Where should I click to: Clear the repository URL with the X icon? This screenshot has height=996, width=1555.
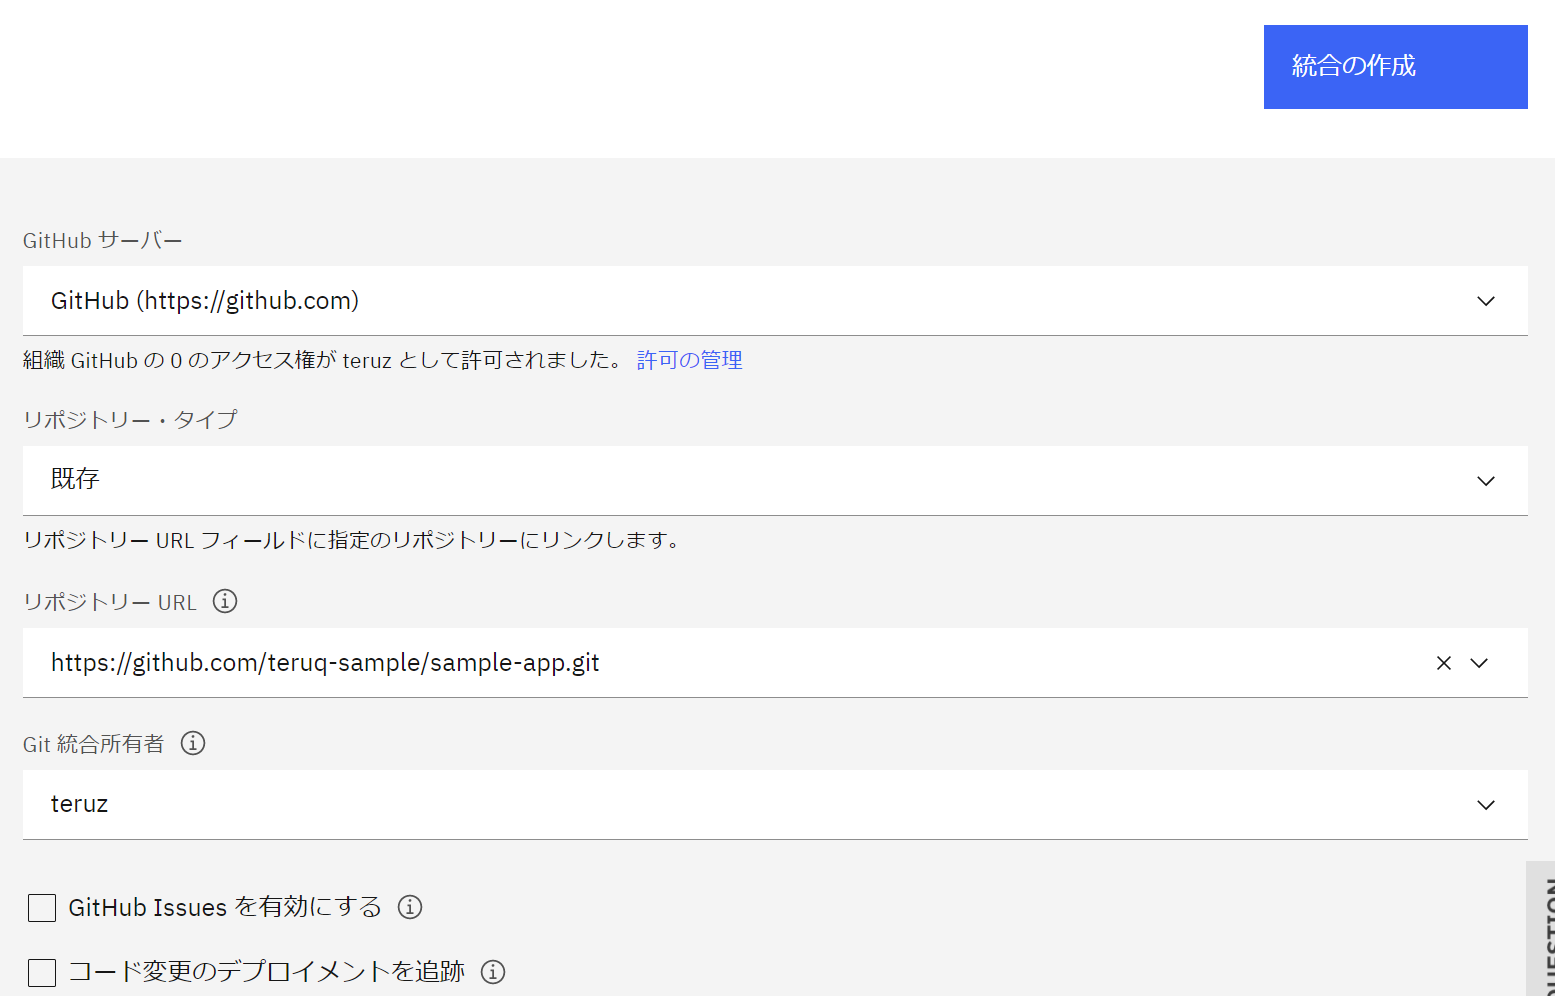click(1444, 663)
